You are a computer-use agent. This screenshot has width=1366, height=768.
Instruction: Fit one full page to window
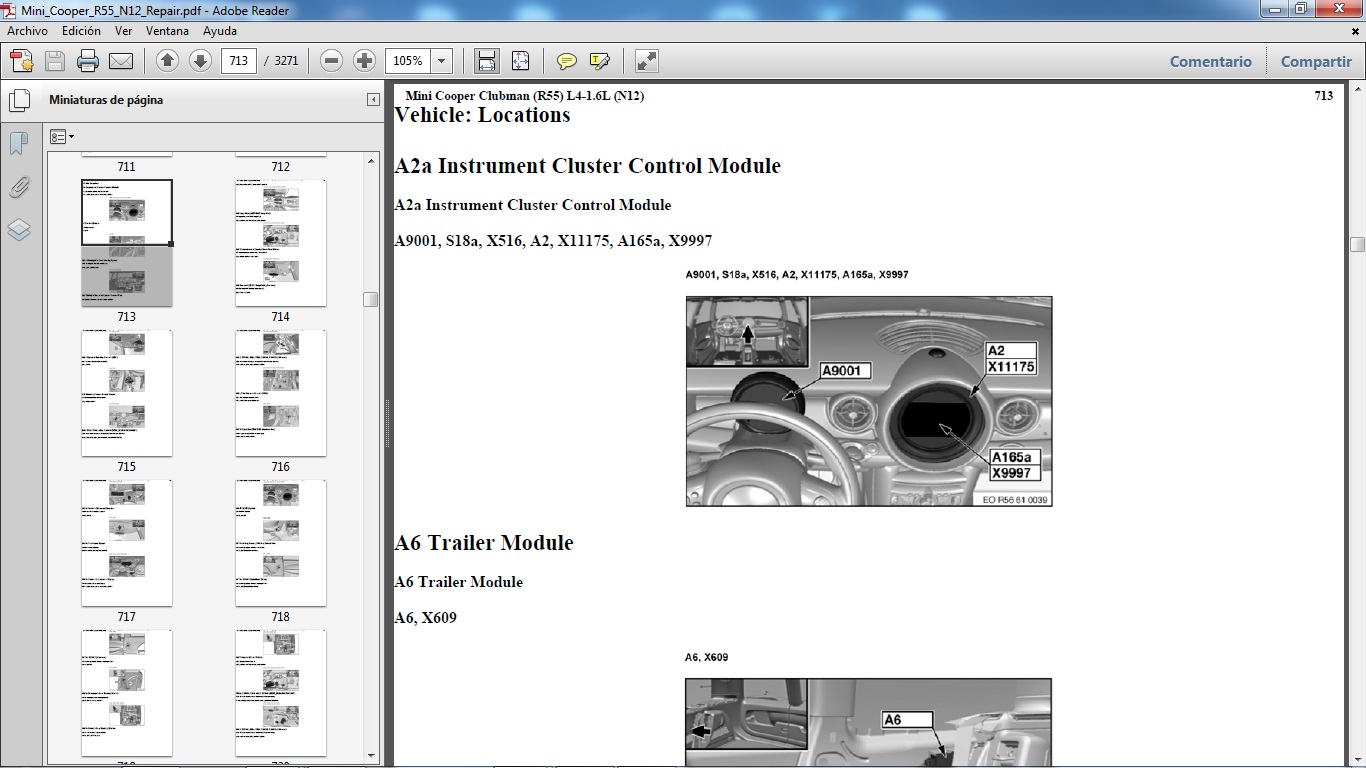(520, 61)
